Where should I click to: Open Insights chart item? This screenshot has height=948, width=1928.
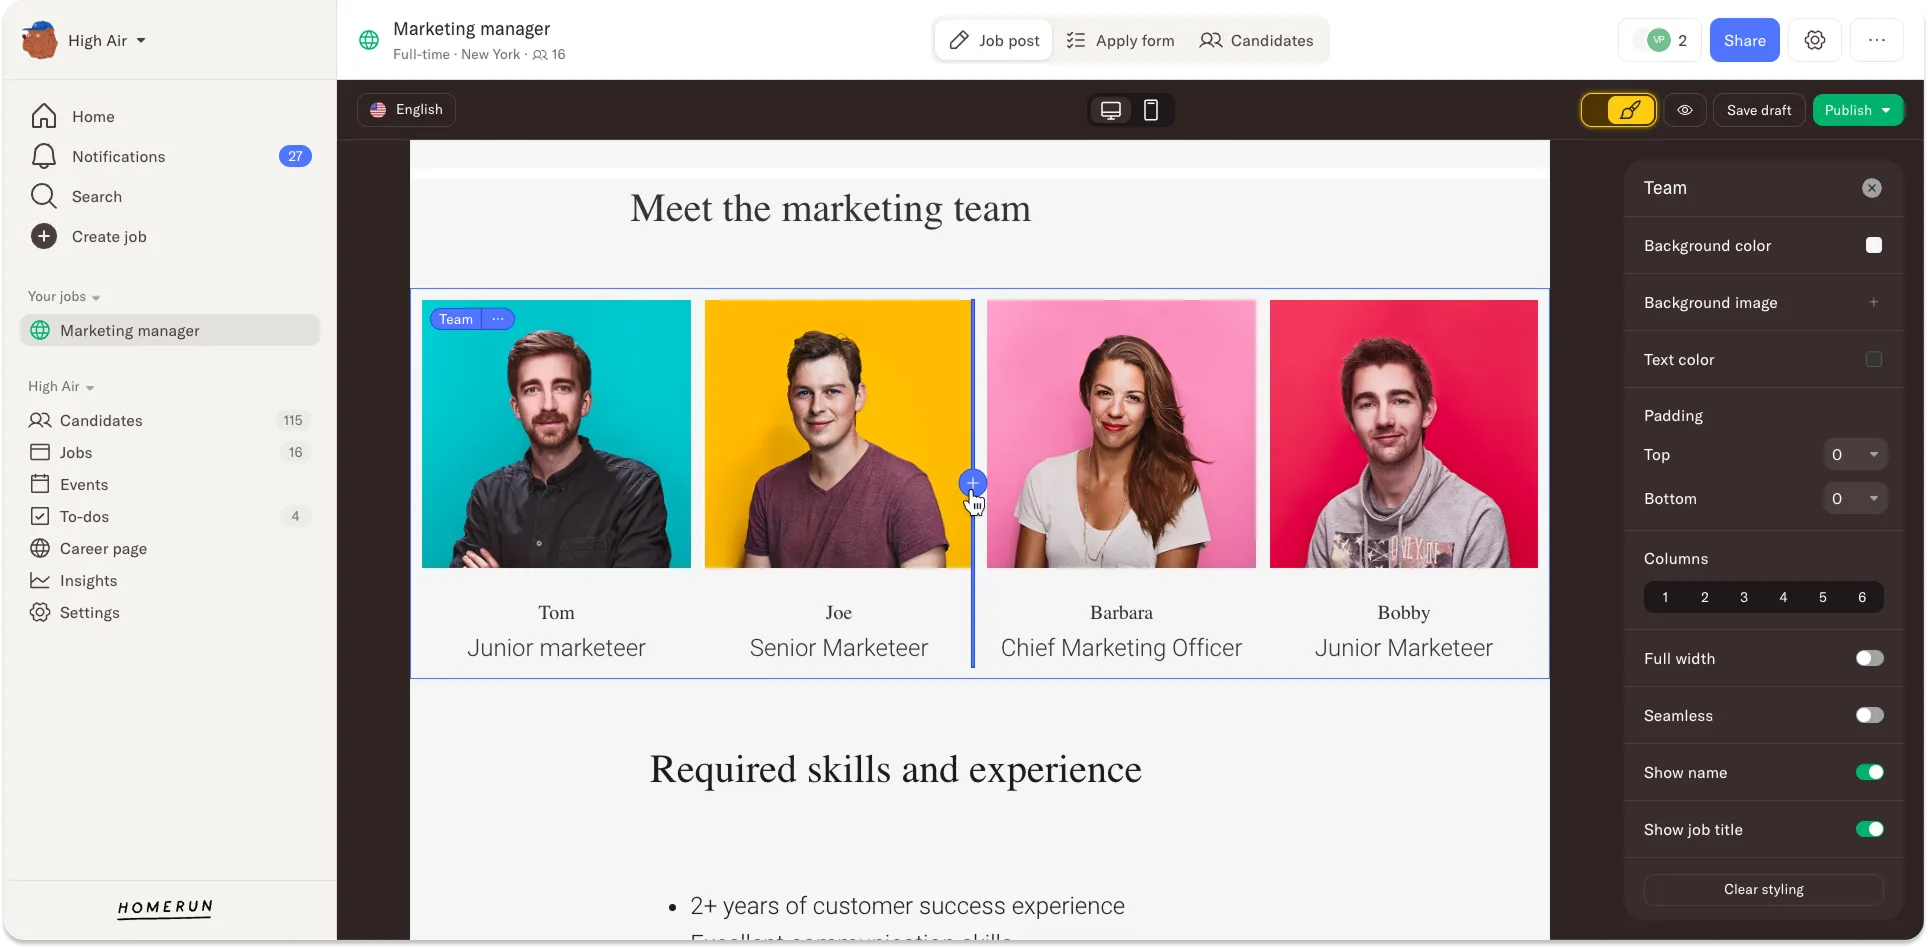coord(88,580)
